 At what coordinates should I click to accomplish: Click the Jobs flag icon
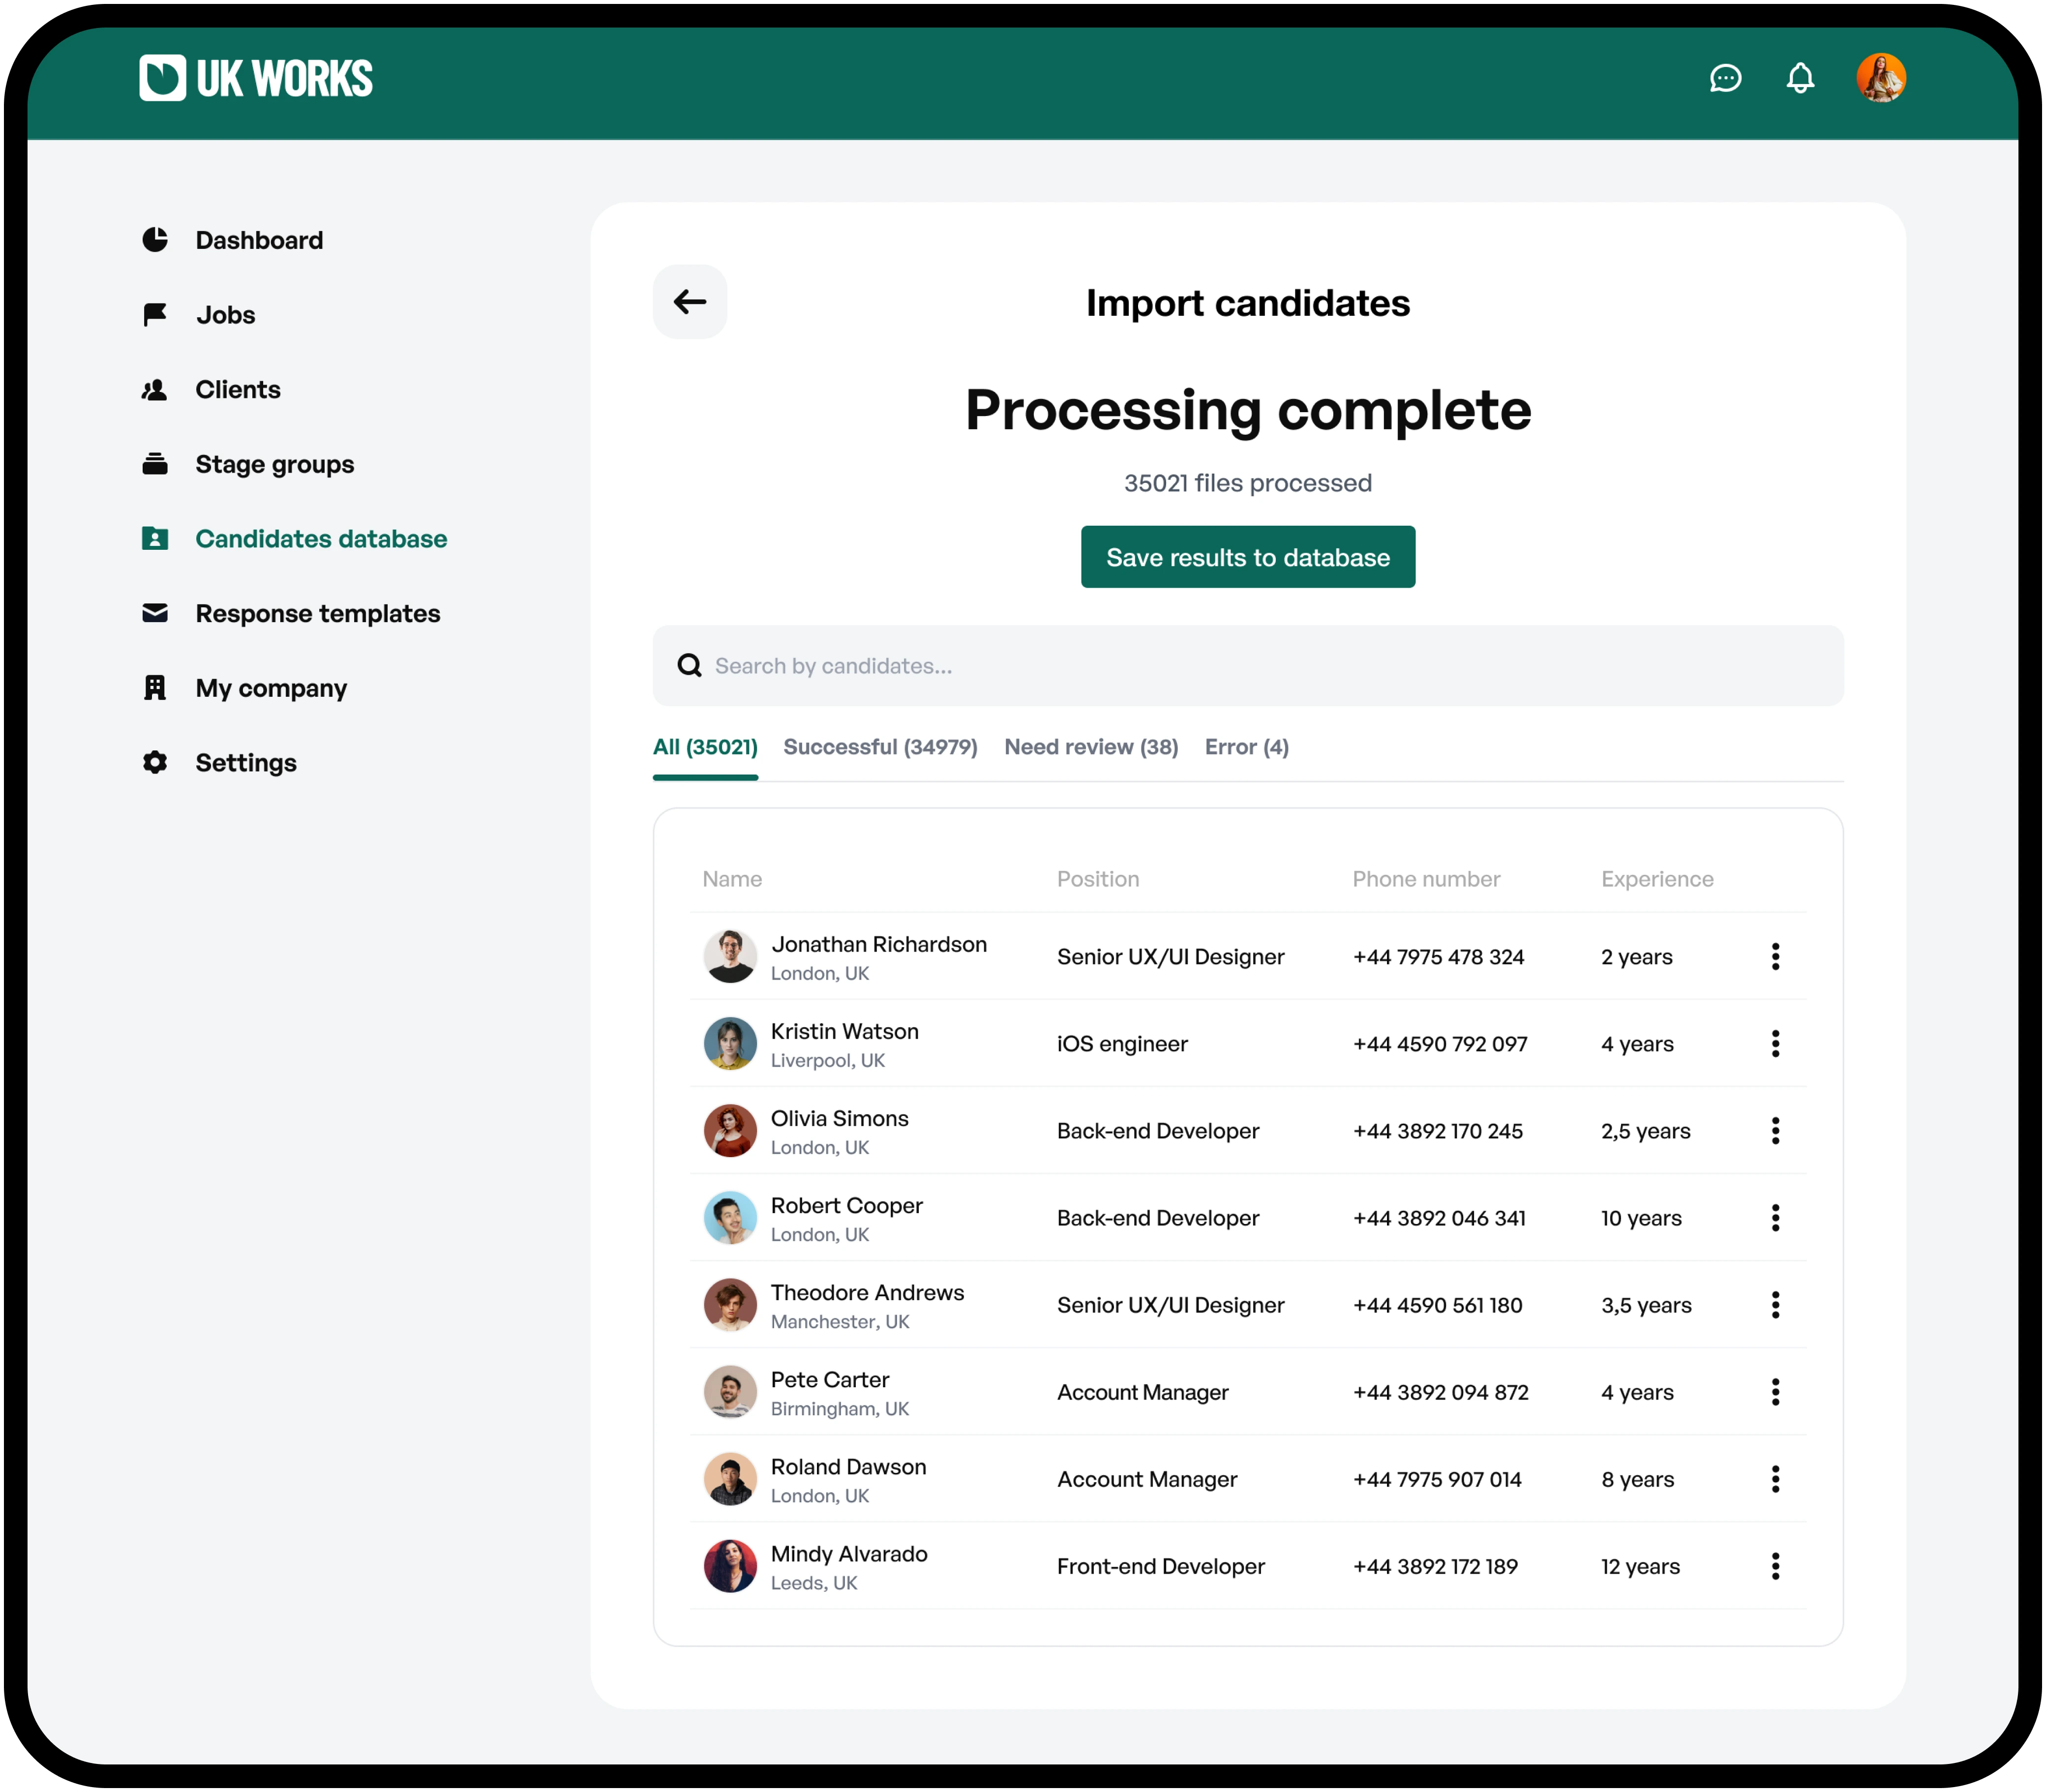click(155, 315)
